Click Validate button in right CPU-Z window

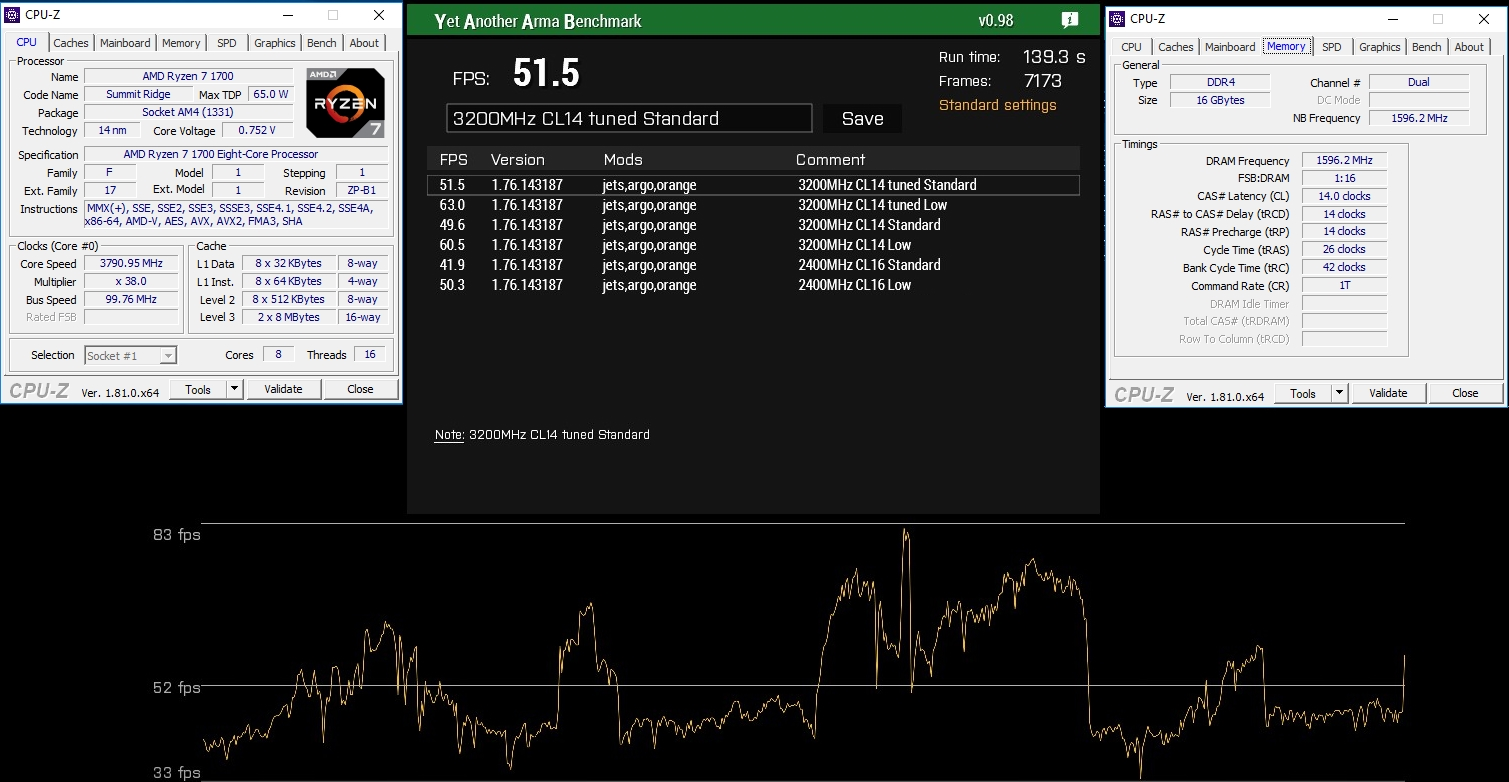1388,393
